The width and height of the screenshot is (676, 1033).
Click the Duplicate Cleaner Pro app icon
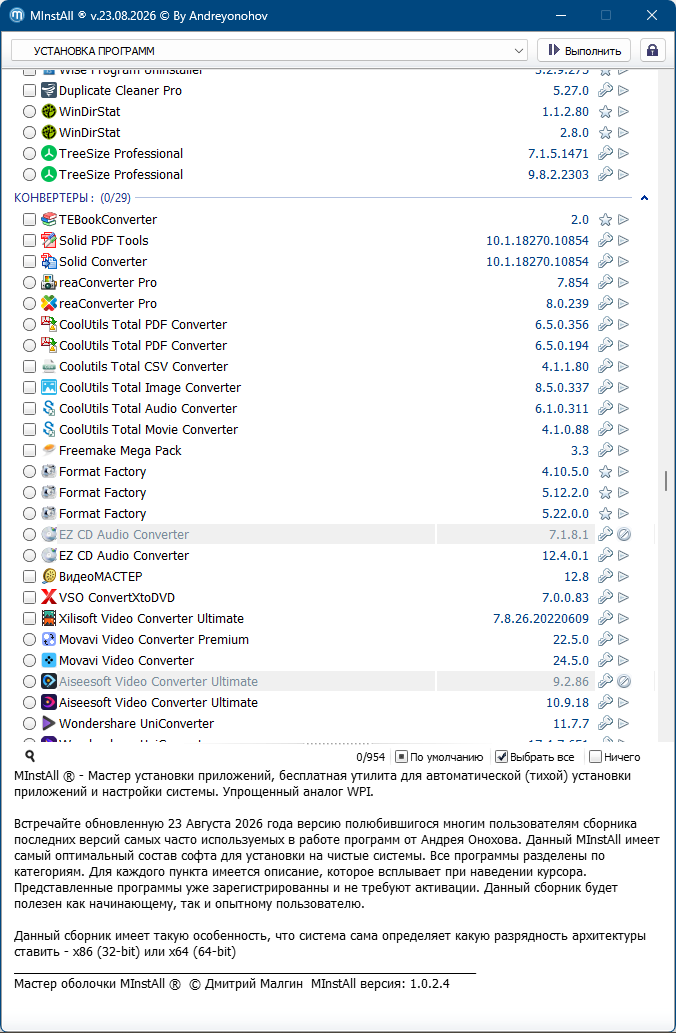[x=49, y=90]
